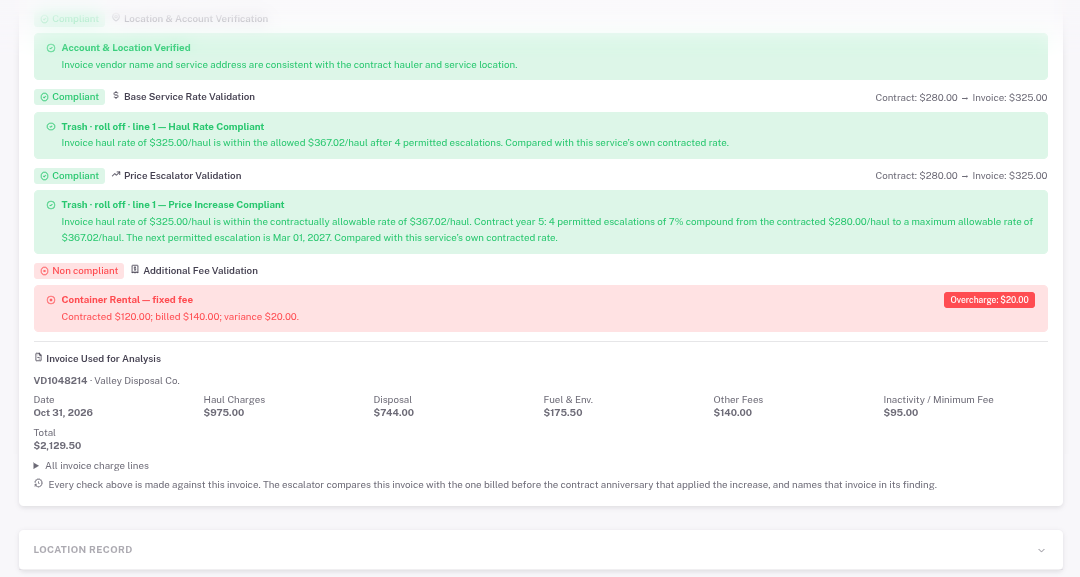1080x577 pixels.
Task: Expand All invoice charge lines triangle
Action: click(37, 466)
